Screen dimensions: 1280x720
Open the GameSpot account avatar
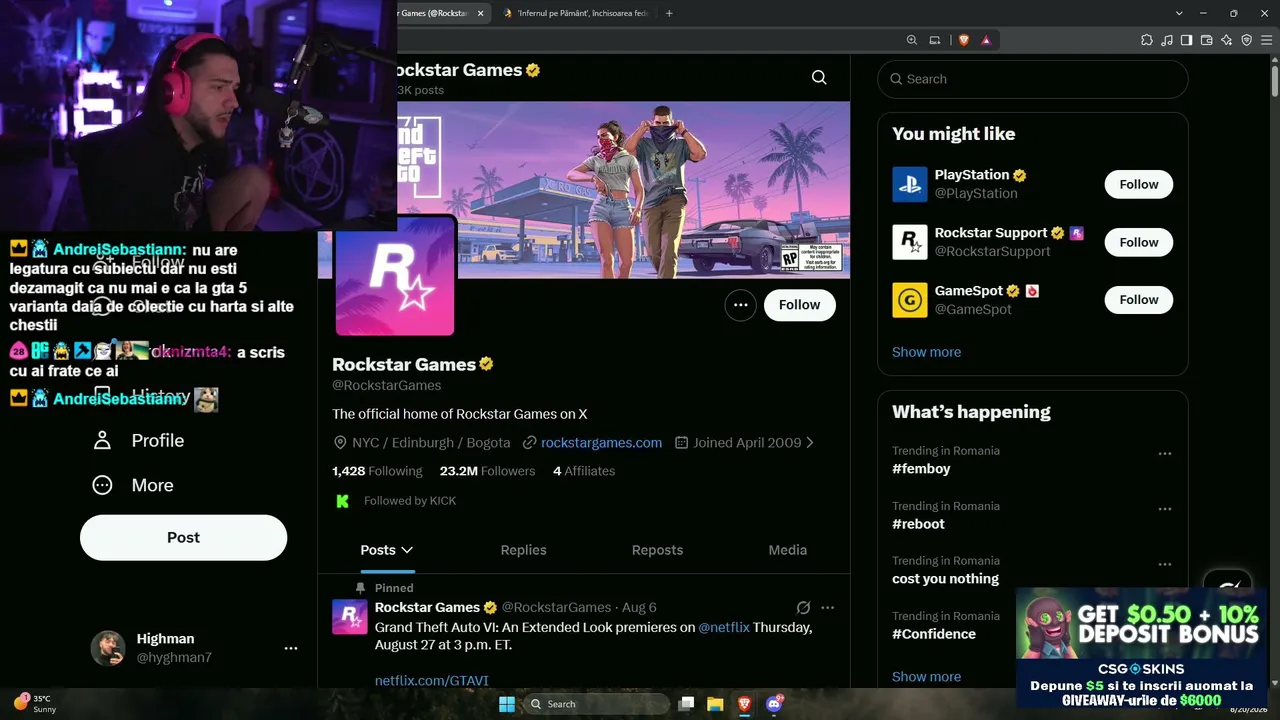click(910, 300)
